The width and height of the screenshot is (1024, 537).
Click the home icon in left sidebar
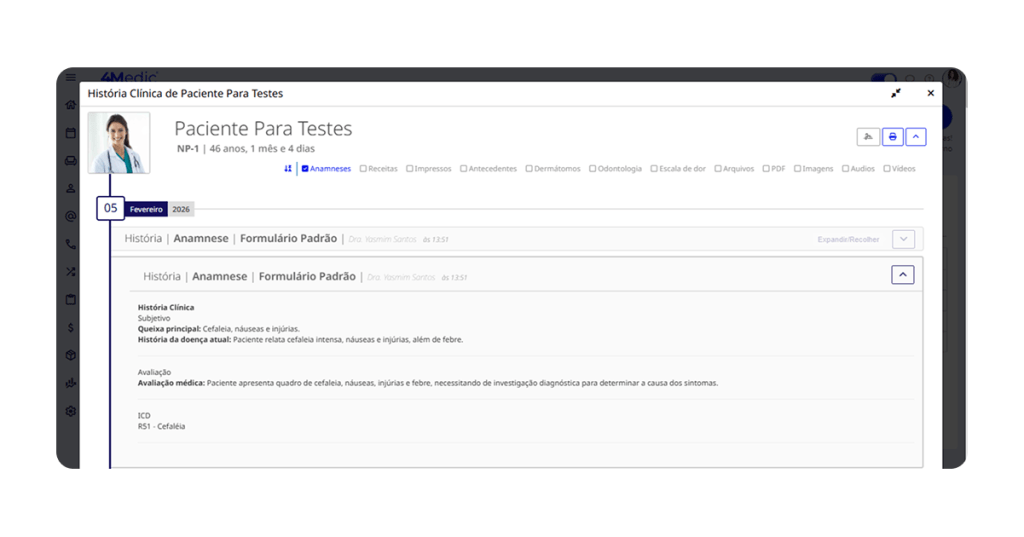point(71,104)
